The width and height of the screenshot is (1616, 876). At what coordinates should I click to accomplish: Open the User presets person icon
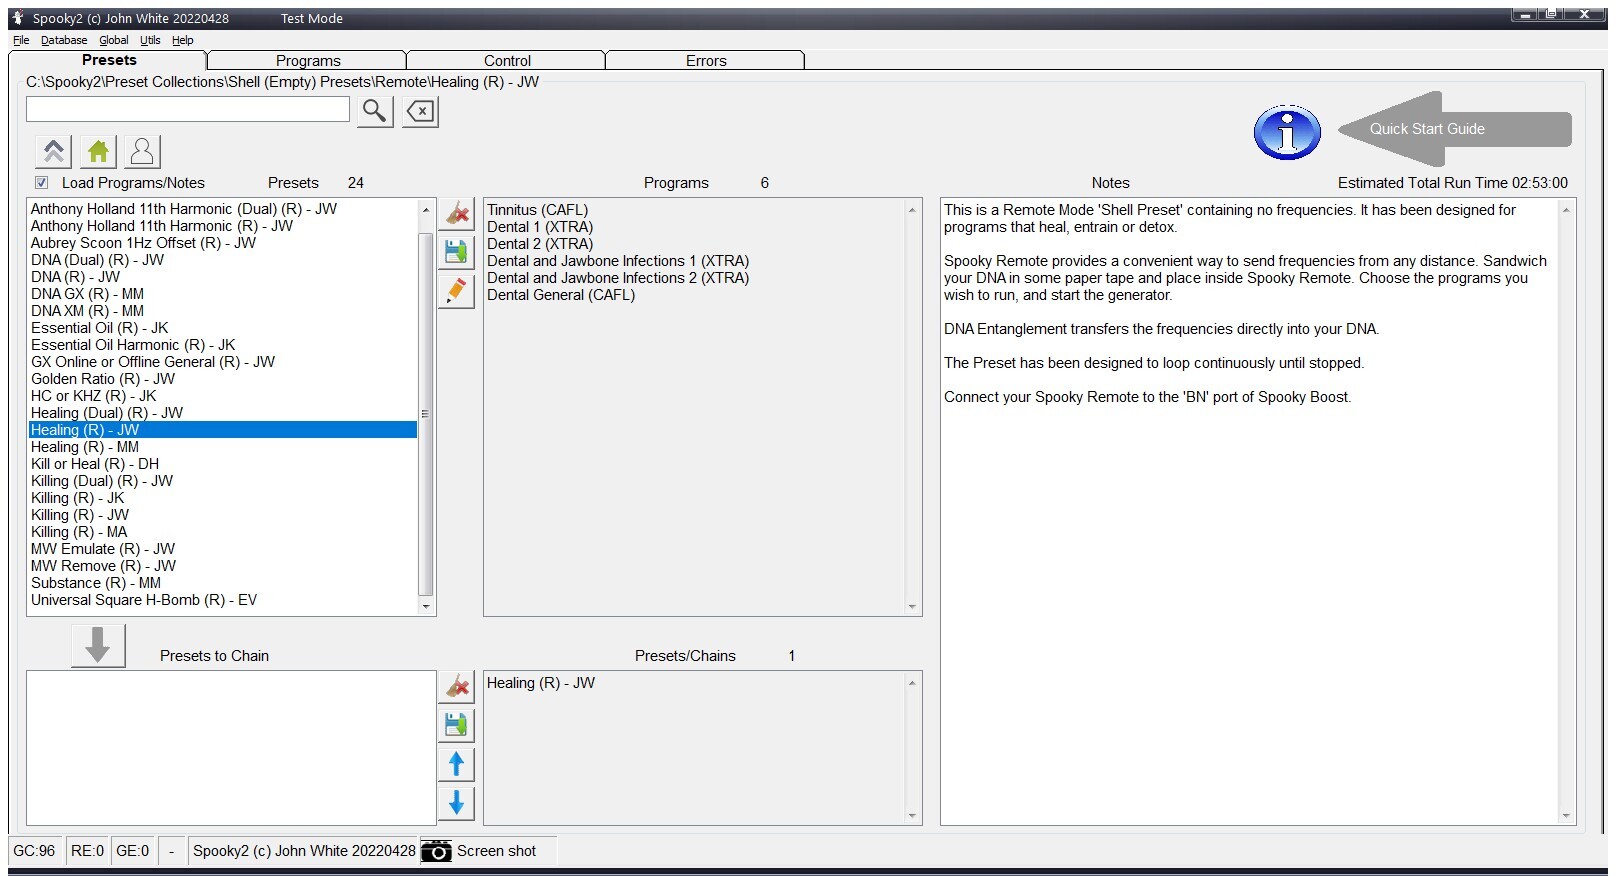142,152
